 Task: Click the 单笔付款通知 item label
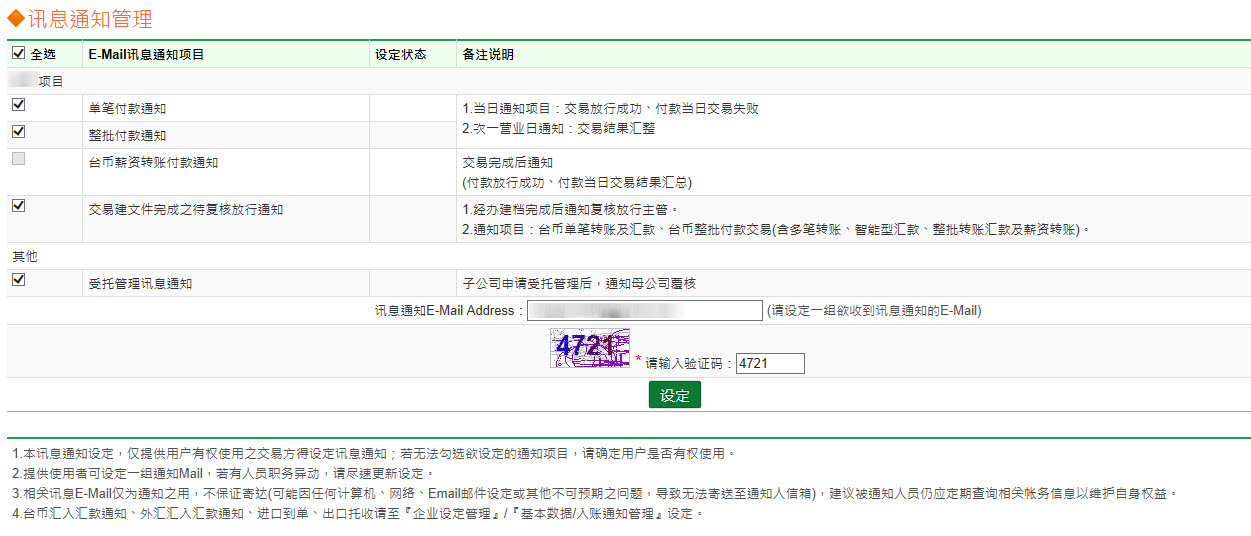tap(127, 108)
